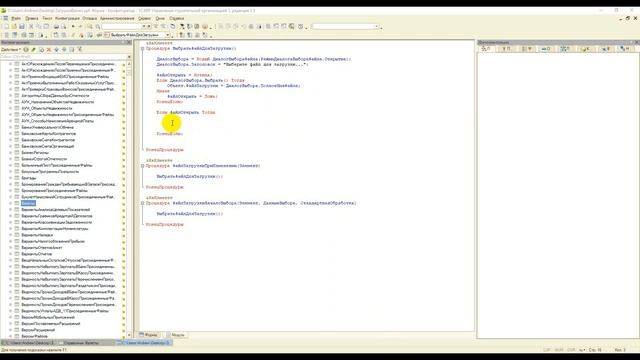Print using the printer icon
640x360 pixels.
click(56, 27)
